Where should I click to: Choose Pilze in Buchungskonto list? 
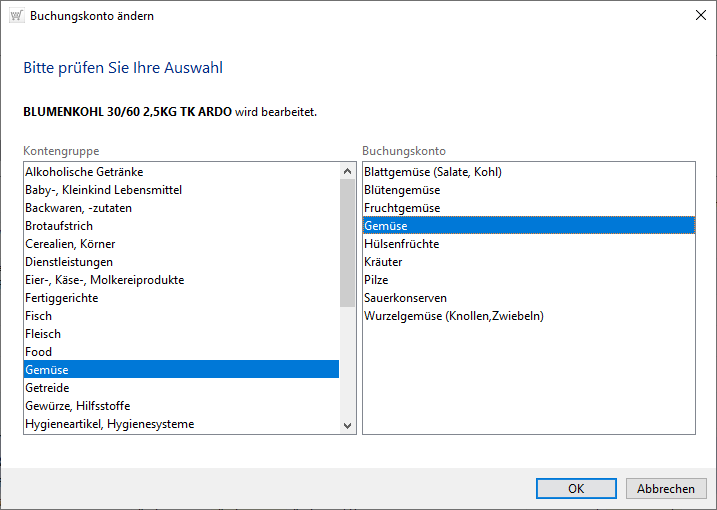click(x=376, y=280)
